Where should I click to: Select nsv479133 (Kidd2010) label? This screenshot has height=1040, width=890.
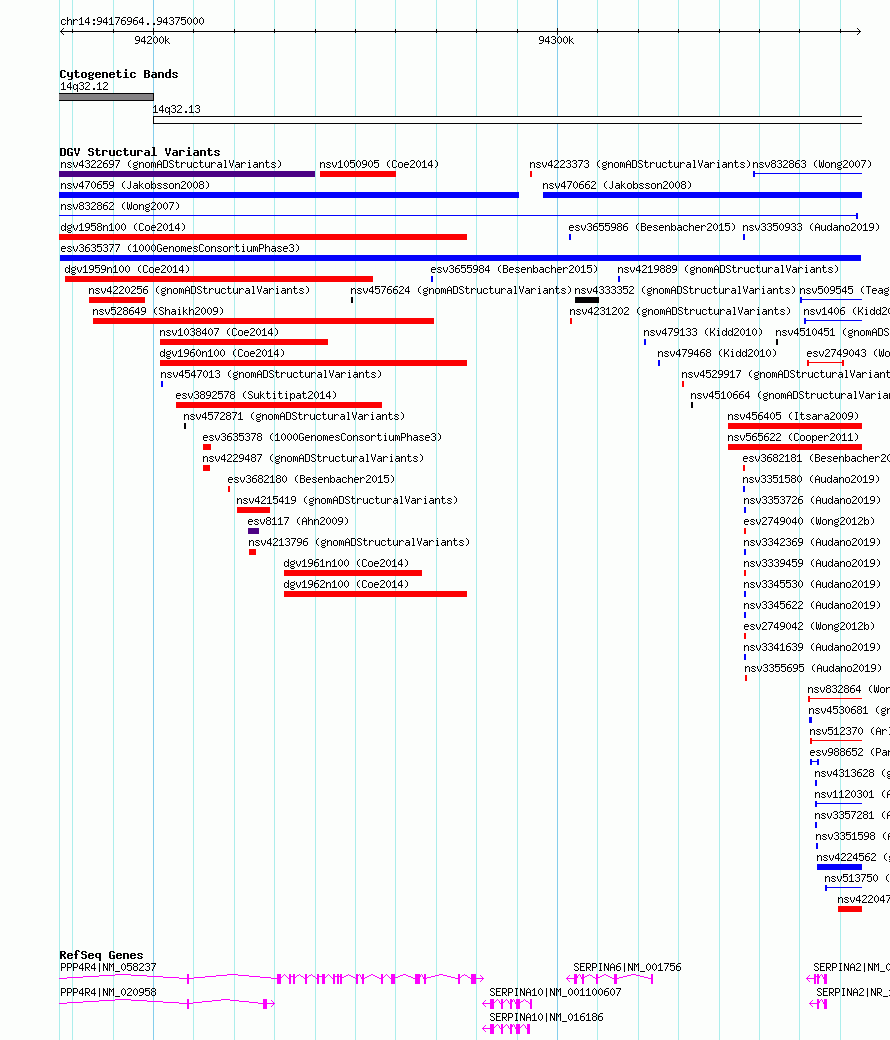[x=703, y=332]
